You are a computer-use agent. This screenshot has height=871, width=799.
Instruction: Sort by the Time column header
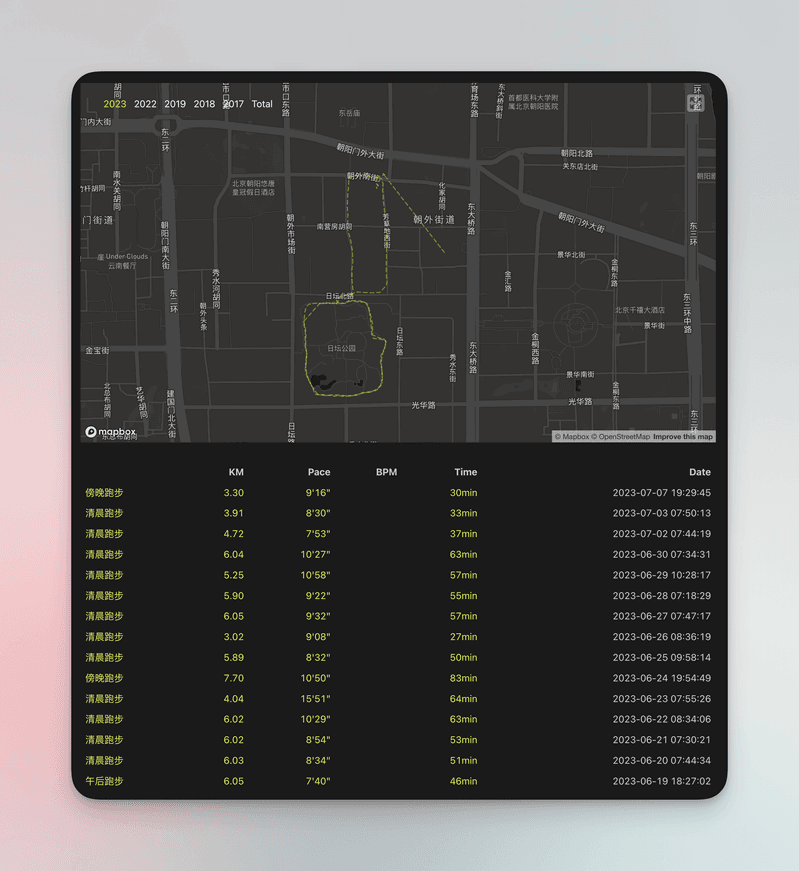coord(466,472)
